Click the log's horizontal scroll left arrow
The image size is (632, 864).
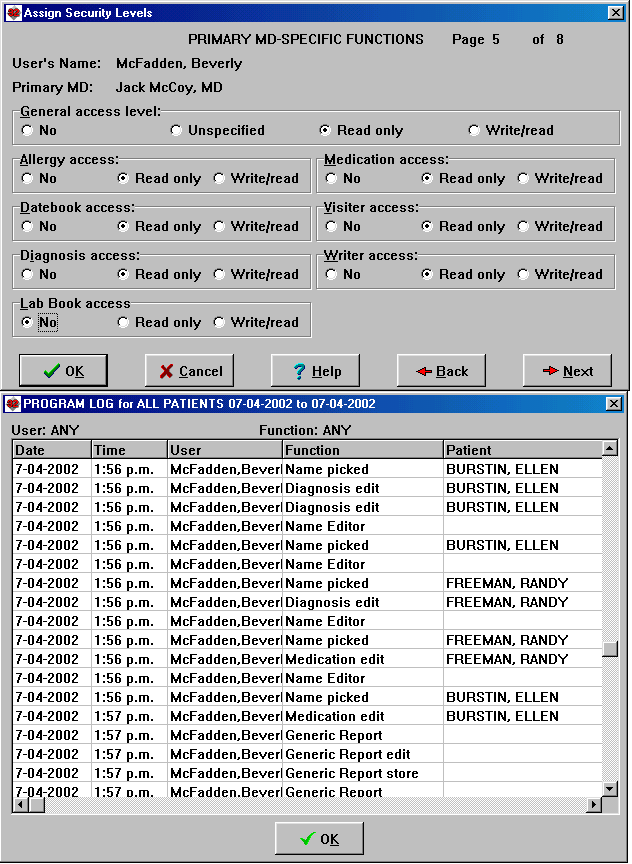(x=20, y=804)
